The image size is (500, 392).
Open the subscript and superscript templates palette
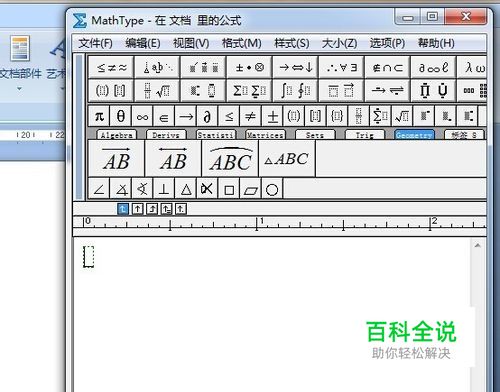203,90
